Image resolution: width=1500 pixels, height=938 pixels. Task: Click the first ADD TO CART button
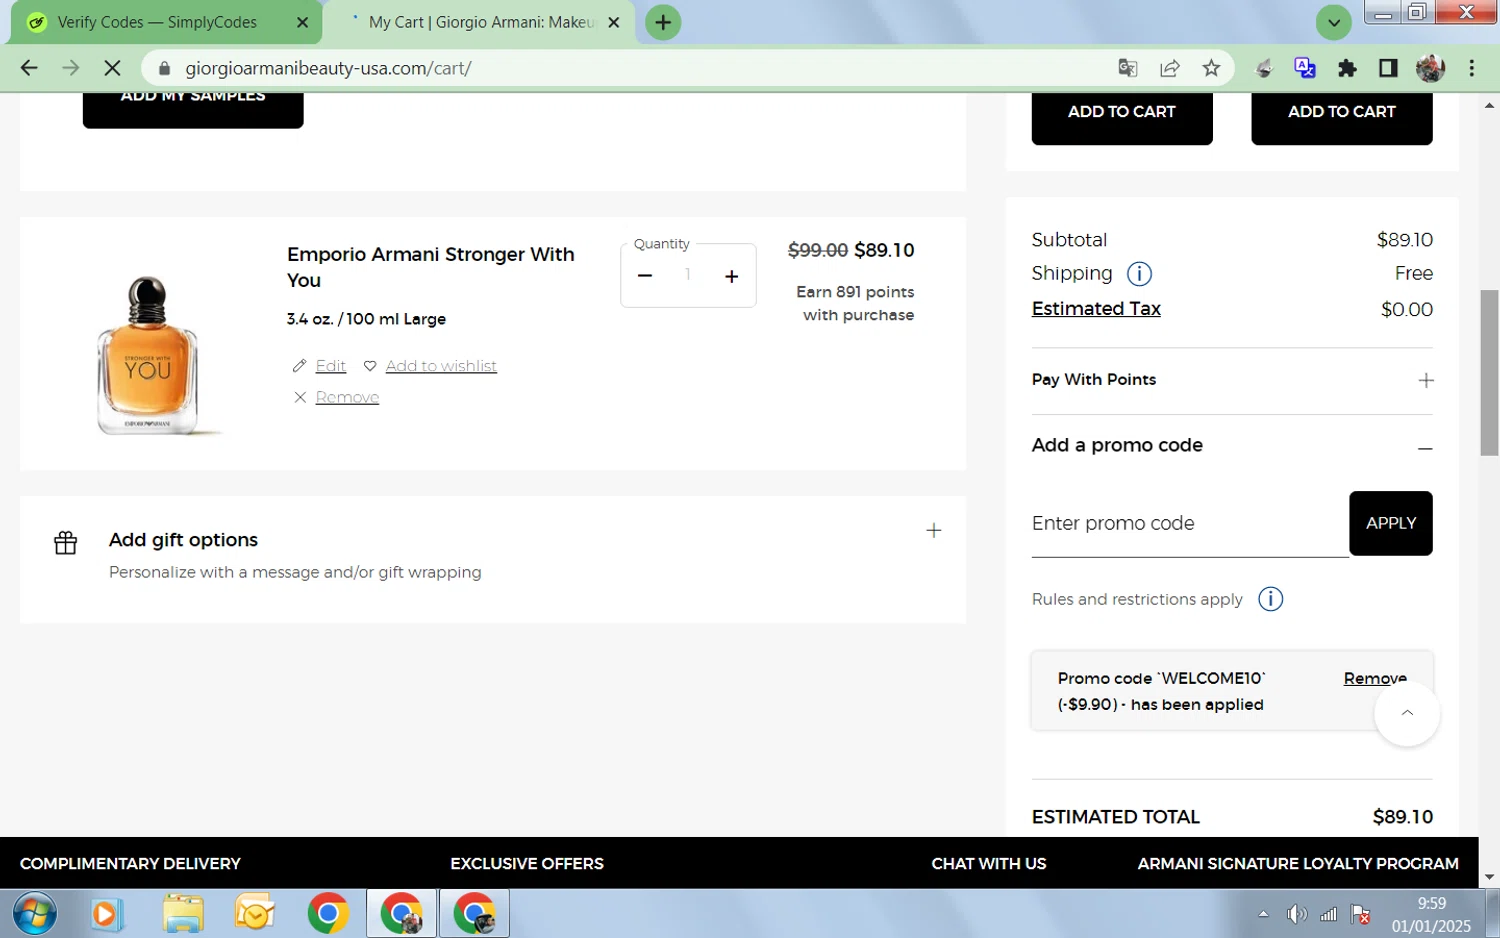1122,118
